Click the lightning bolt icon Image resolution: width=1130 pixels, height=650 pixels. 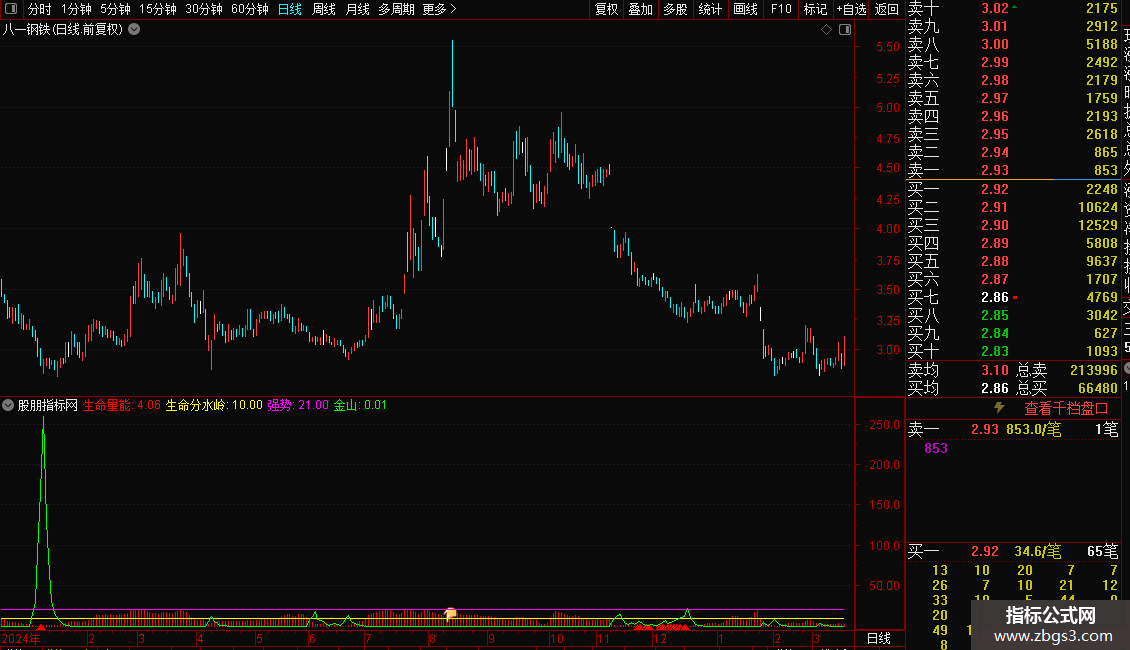[999, 408]
